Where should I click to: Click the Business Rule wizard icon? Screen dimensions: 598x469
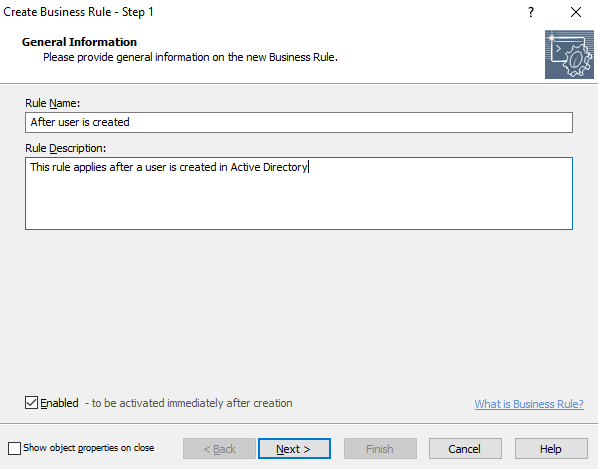(x=569, y=55)
